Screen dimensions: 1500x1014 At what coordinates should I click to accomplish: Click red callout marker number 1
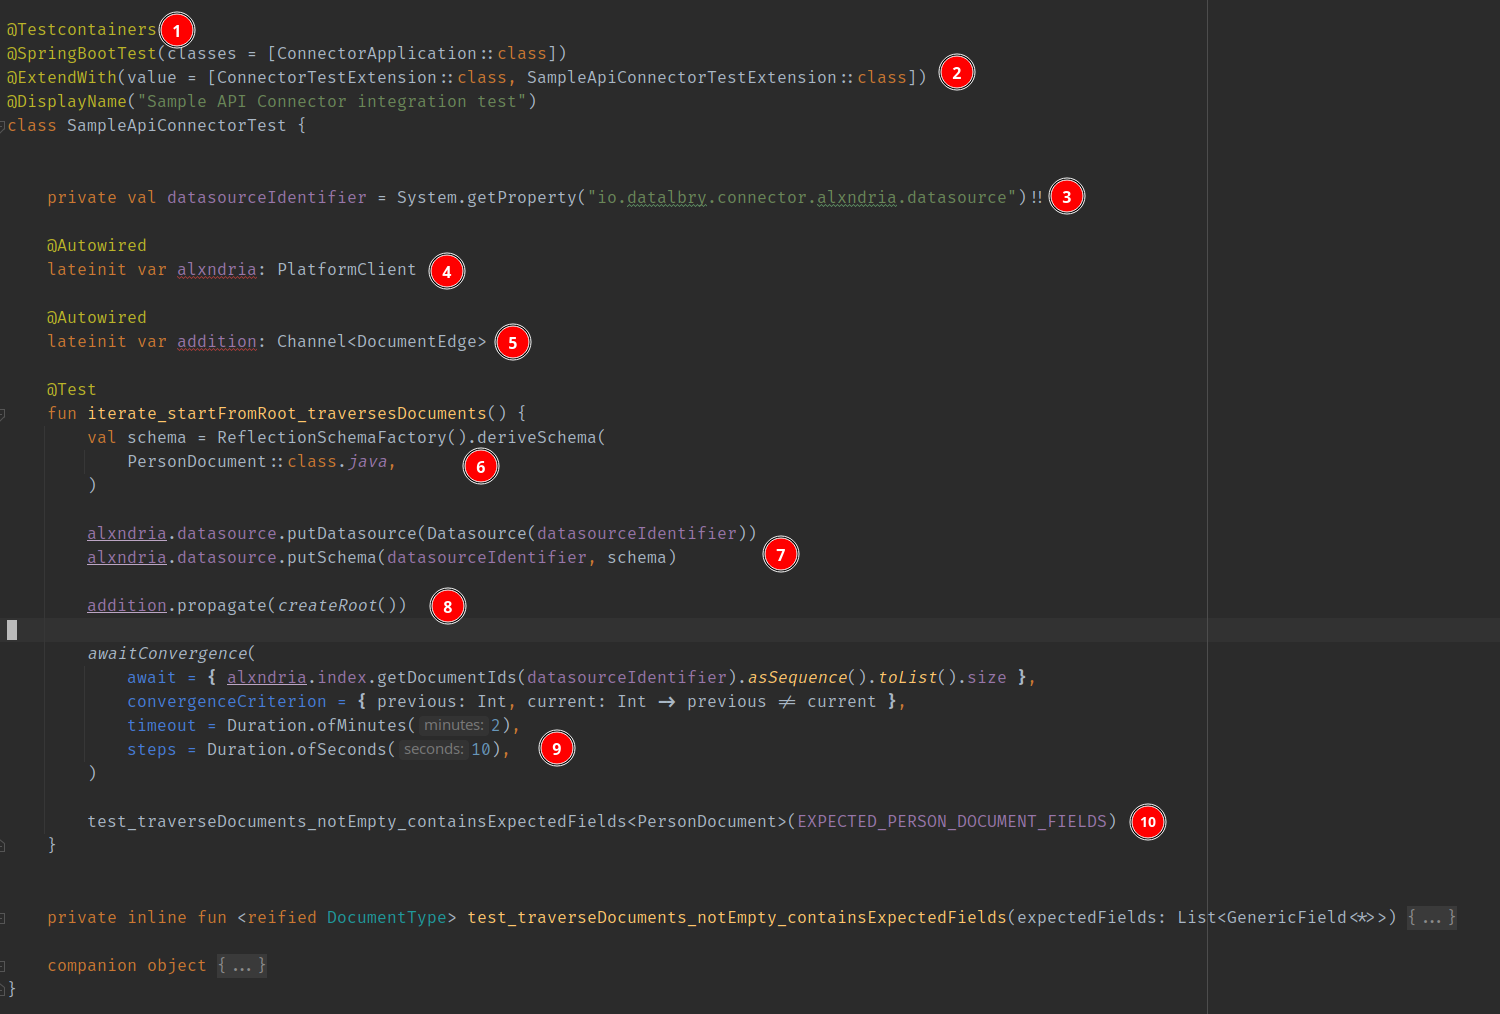(177, 31)
